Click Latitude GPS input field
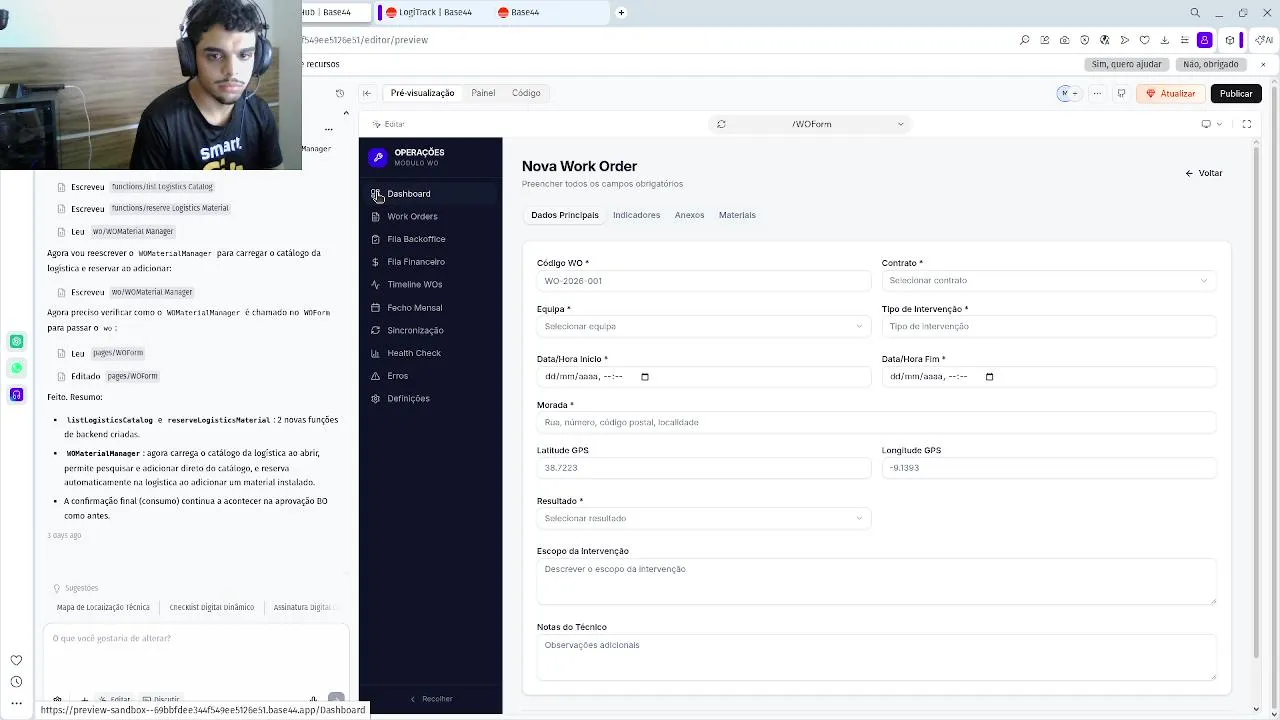This screenshot has height=720, width=1280. point(703,468)
